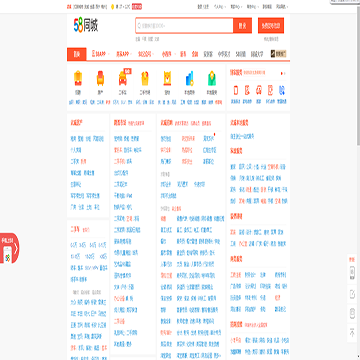Click the magnifier icon inside the search box

(139, 26)
